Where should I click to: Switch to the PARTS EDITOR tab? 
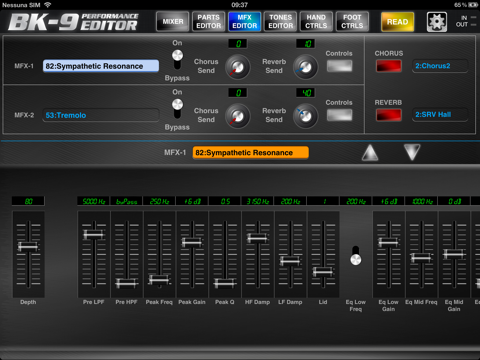pos(209,22)
